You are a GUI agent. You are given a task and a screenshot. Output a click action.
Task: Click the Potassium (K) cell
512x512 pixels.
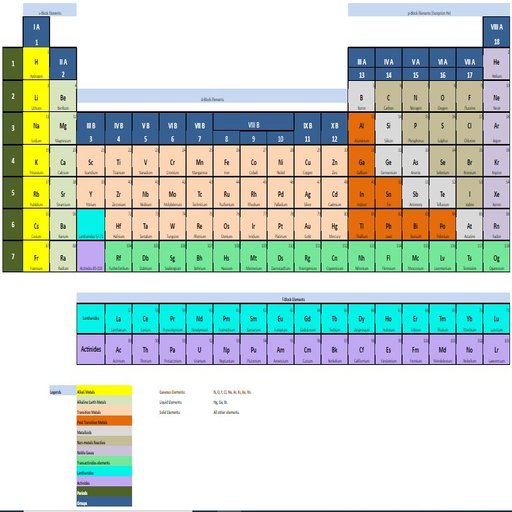tap(36, 160)
